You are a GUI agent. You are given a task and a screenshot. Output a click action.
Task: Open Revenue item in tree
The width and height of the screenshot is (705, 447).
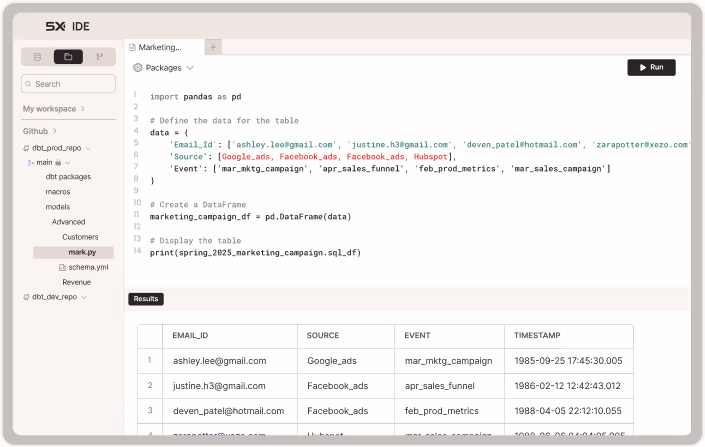click(76, 282)
